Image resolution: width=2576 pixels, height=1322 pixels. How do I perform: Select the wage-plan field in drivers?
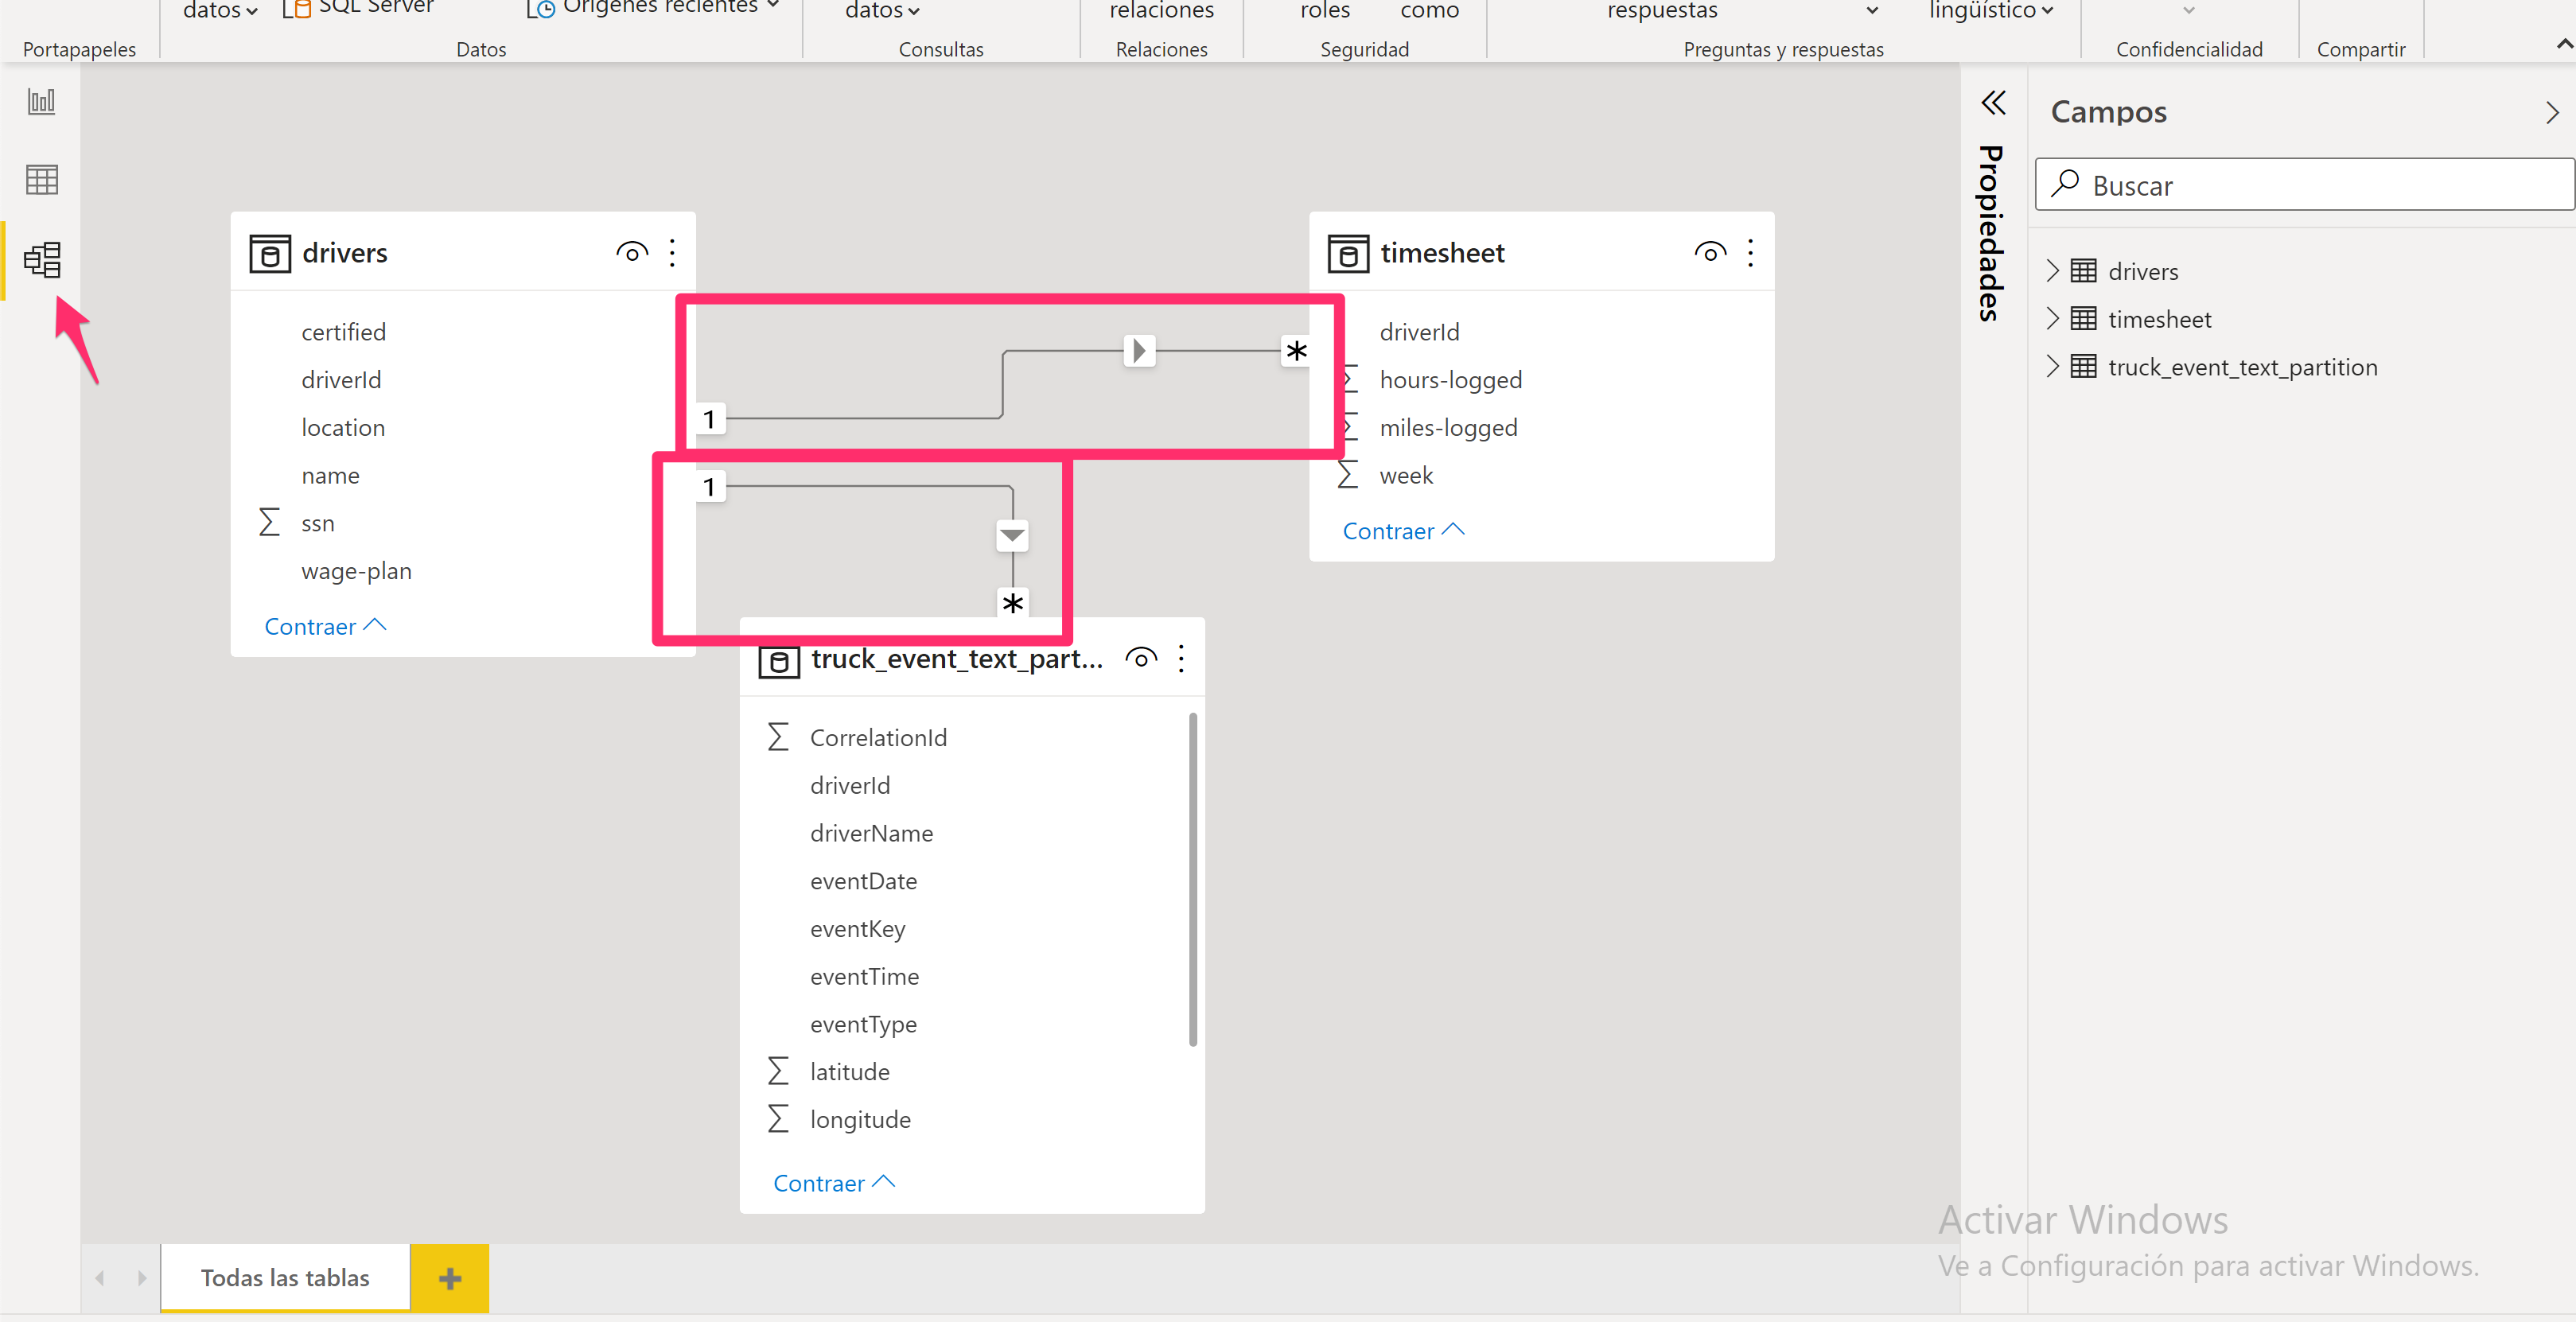[356, 571]
